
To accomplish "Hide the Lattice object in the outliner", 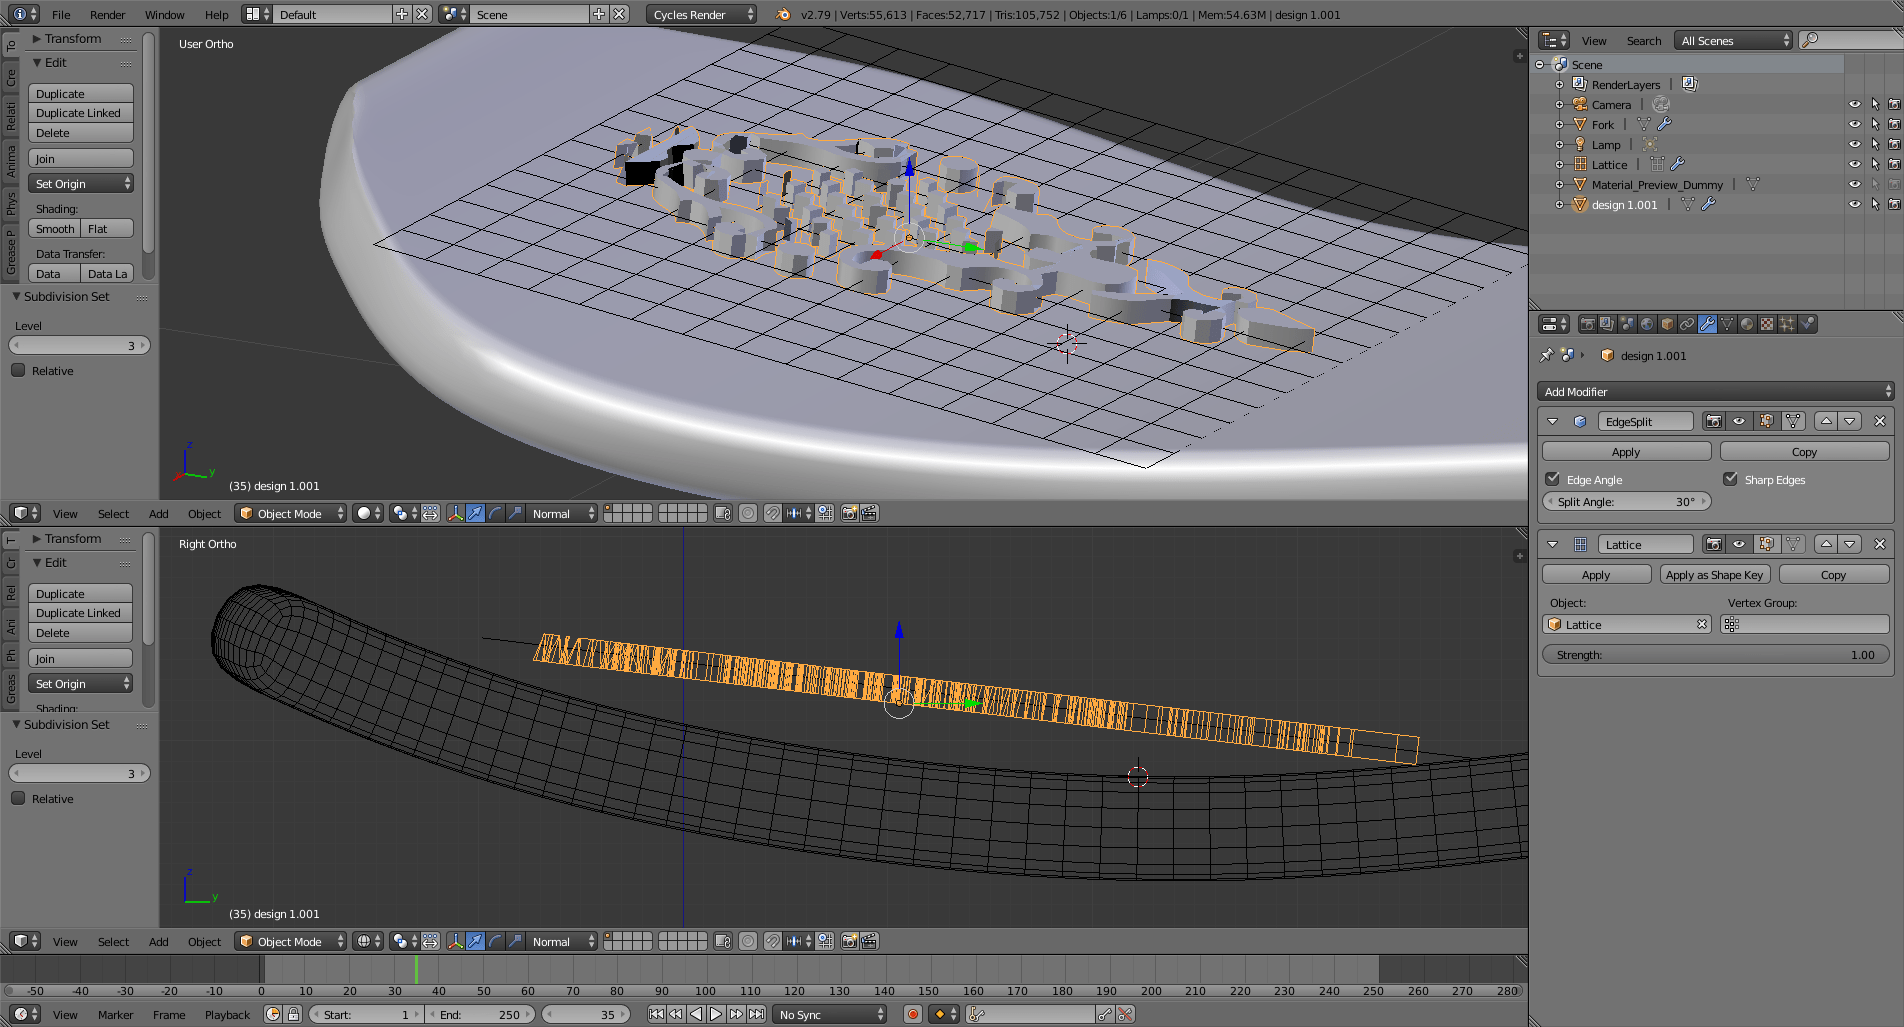I will 1856,164.
